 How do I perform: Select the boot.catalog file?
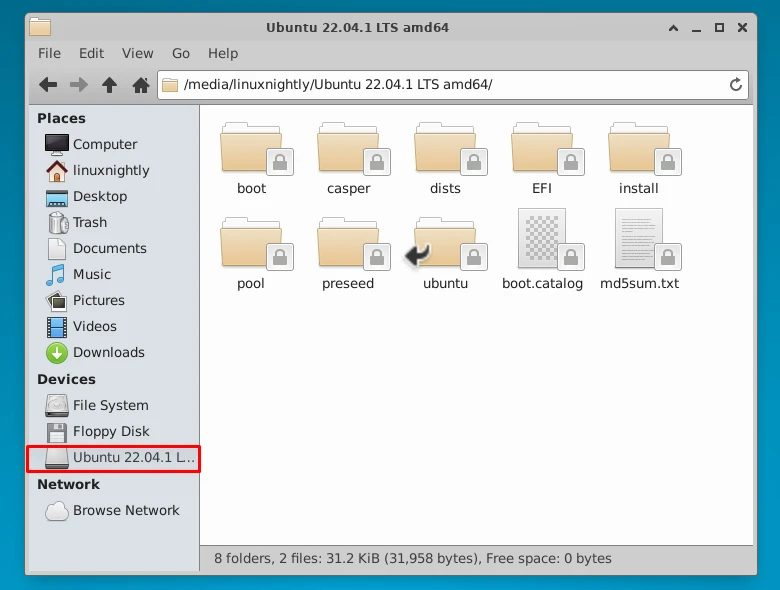(543, 250)
